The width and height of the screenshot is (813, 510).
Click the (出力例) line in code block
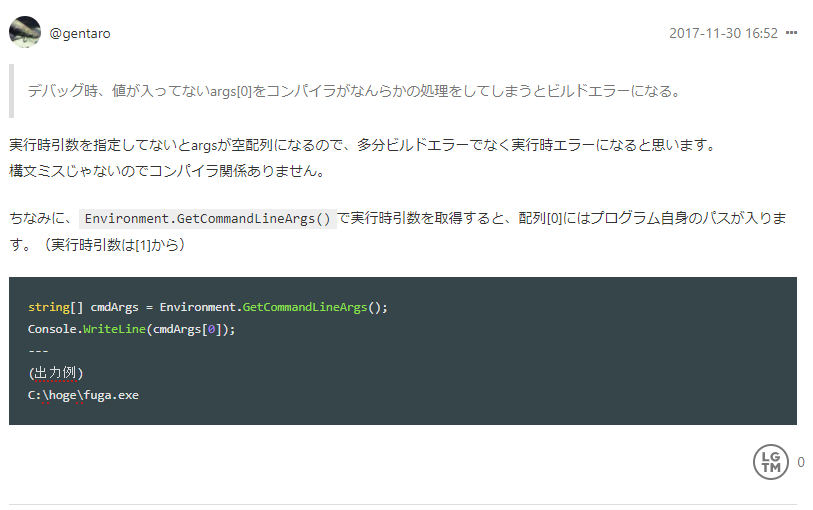tap(55, 373)
